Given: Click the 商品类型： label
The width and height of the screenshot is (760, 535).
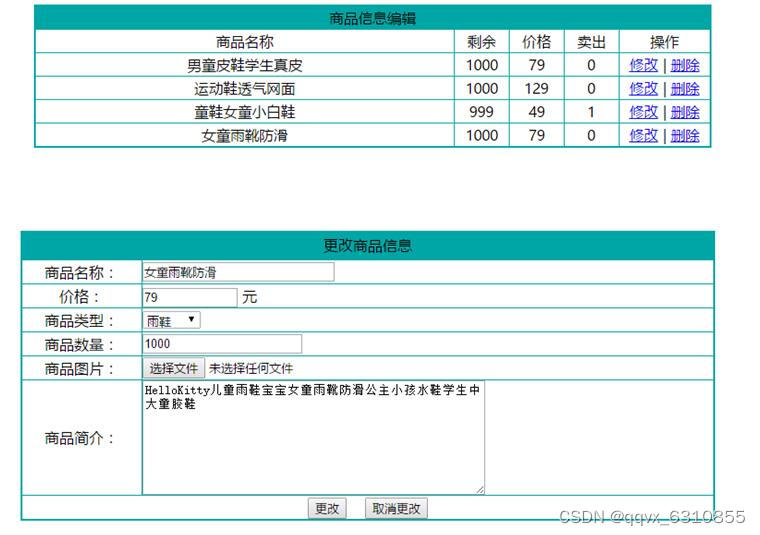Looking at the screenshot, I should click(x=79, y=321).
